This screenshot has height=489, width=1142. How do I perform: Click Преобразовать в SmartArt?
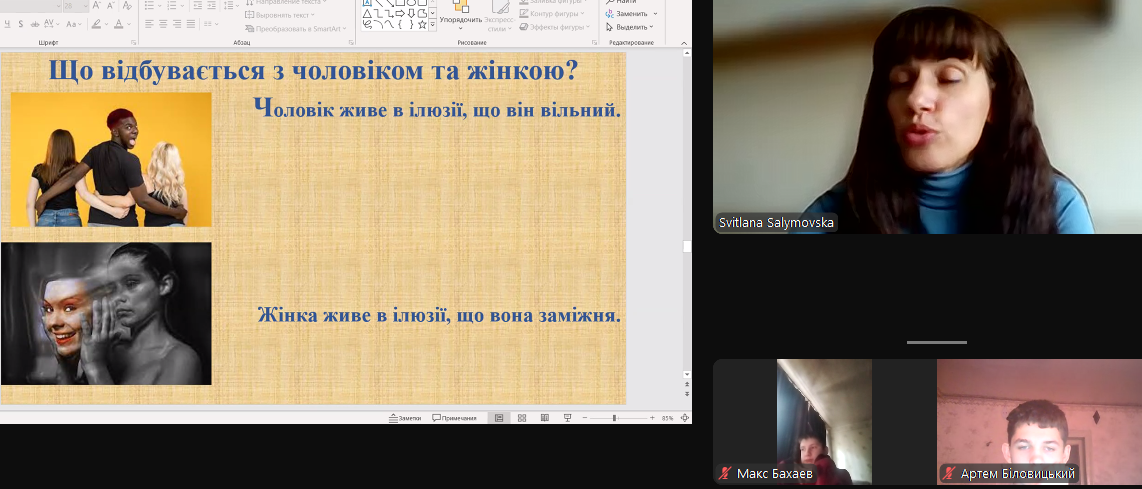click(x=295, y=28)
